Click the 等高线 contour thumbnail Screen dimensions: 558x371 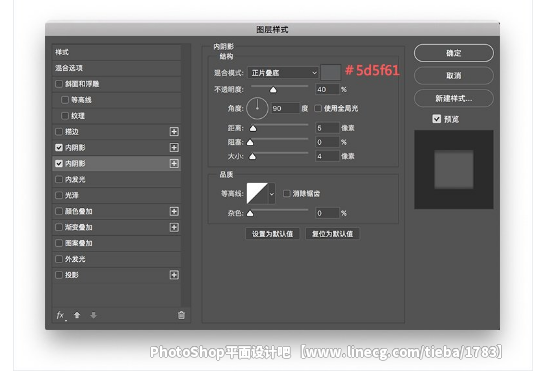pyautogui.click(x=257, y=194)
